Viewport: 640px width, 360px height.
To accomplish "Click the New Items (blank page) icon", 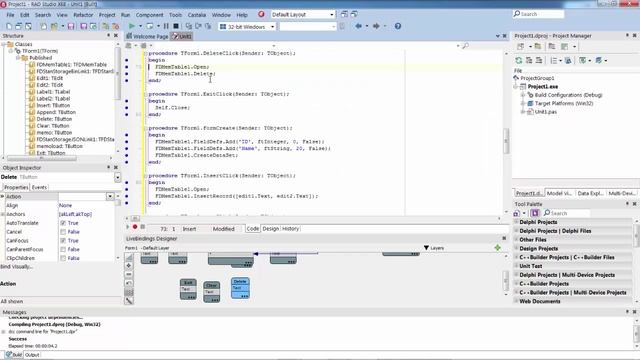I will (x=9, y=26).
